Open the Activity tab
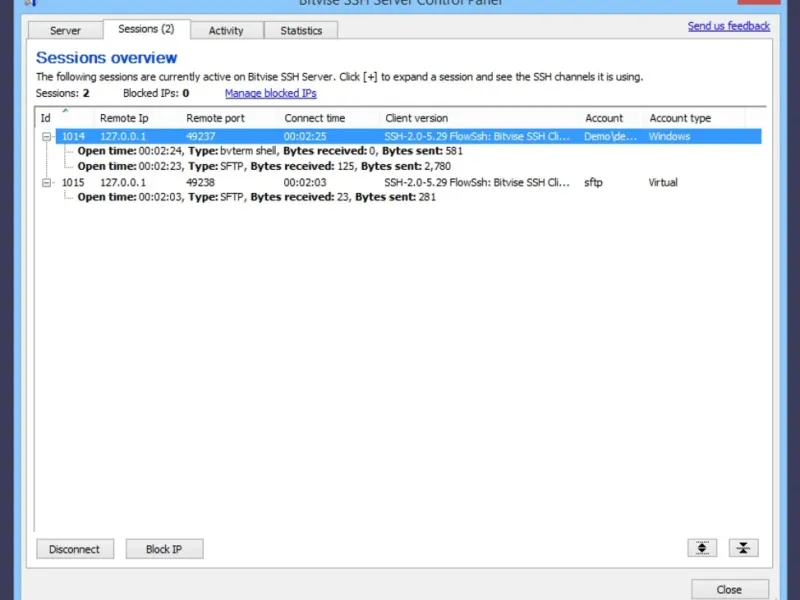 (226, 30)
